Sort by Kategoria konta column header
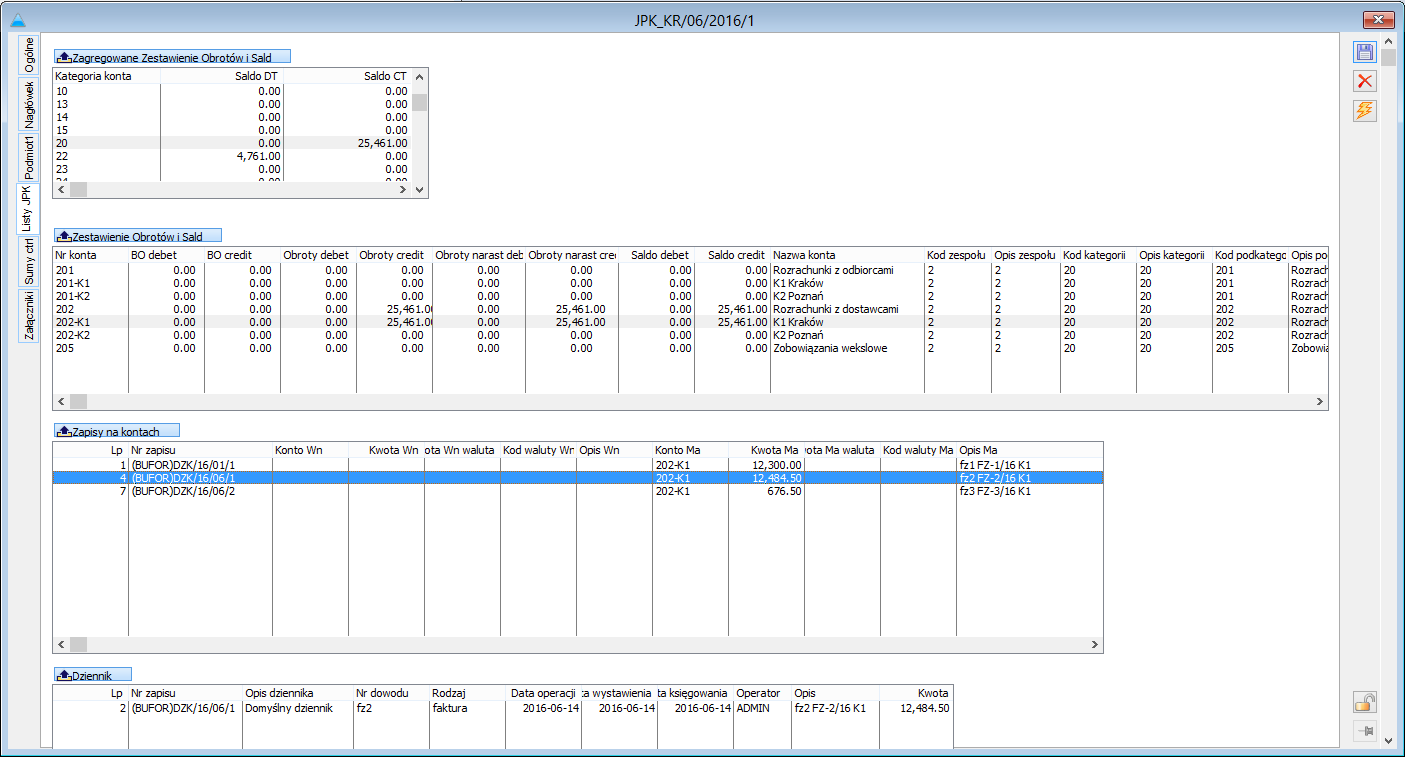The width and height of the screenshot is (1405, 757). click(106, 76)
